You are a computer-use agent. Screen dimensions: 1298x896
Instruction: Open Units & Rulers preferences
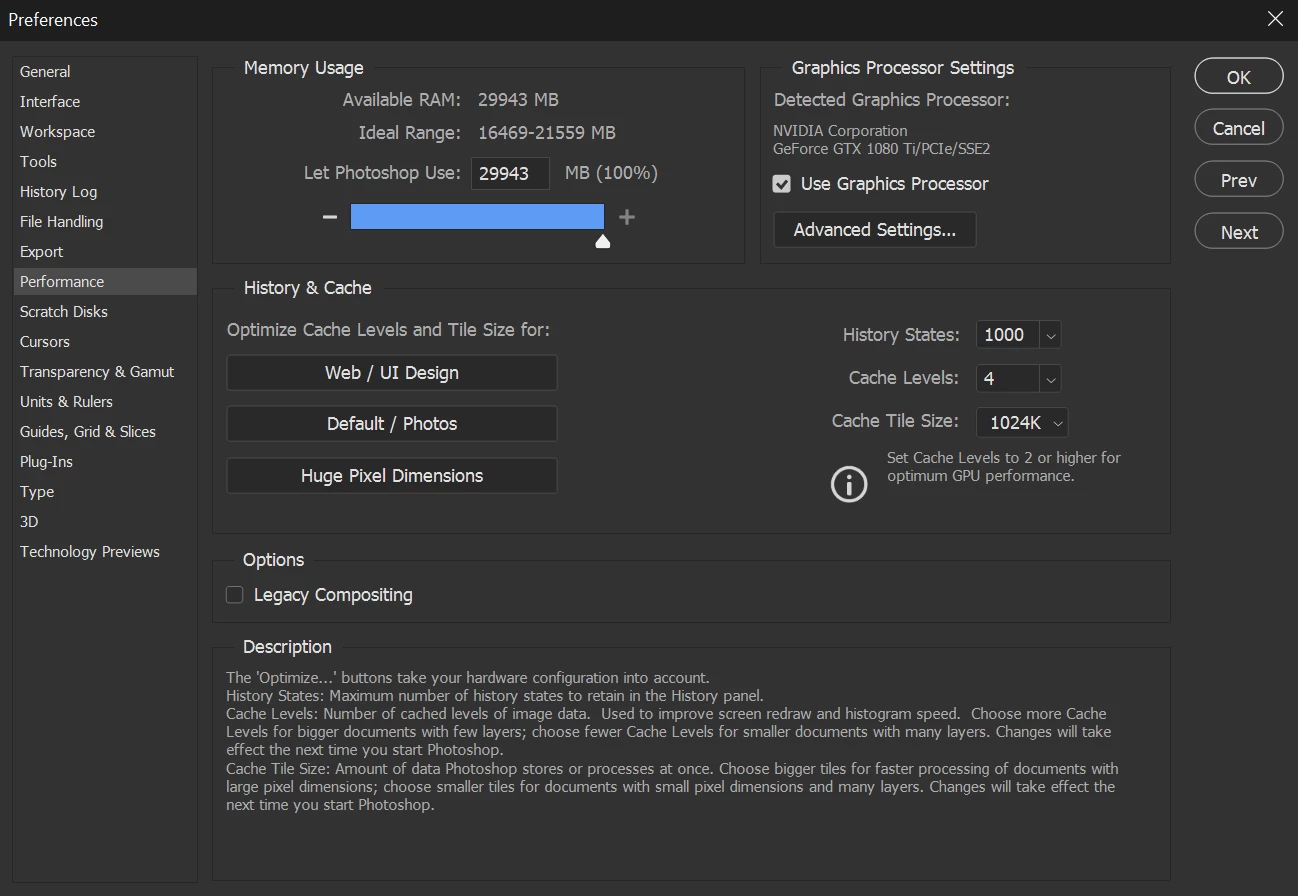[x=105, y=402]
